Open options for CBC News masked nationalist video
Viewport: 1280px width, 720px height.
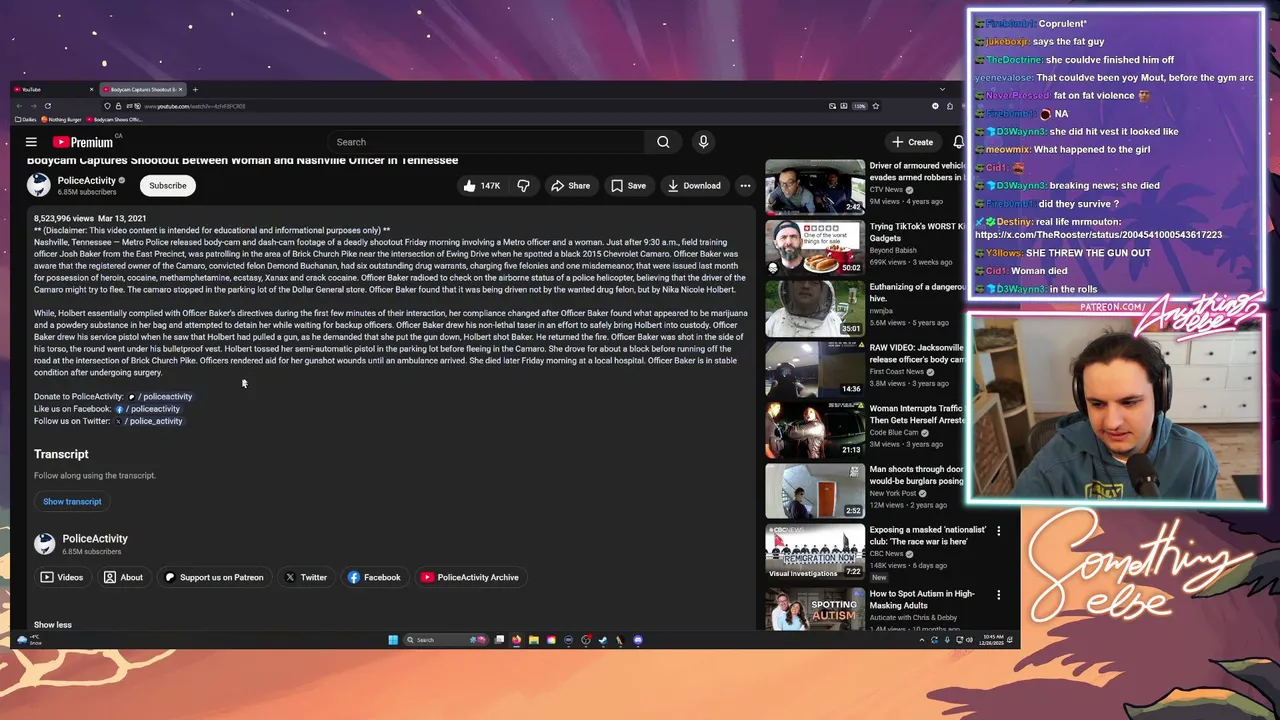[x=998, y=530]
